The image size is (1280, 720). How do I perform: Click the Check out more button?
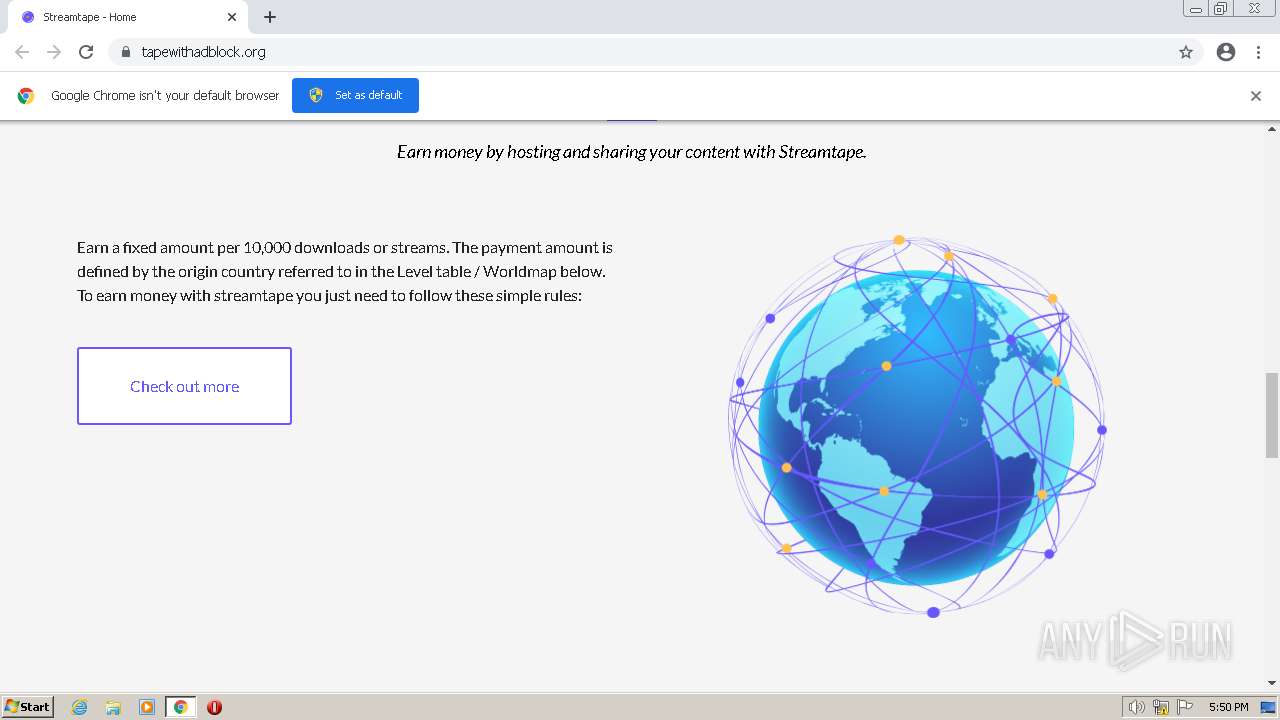coord(184,386)
